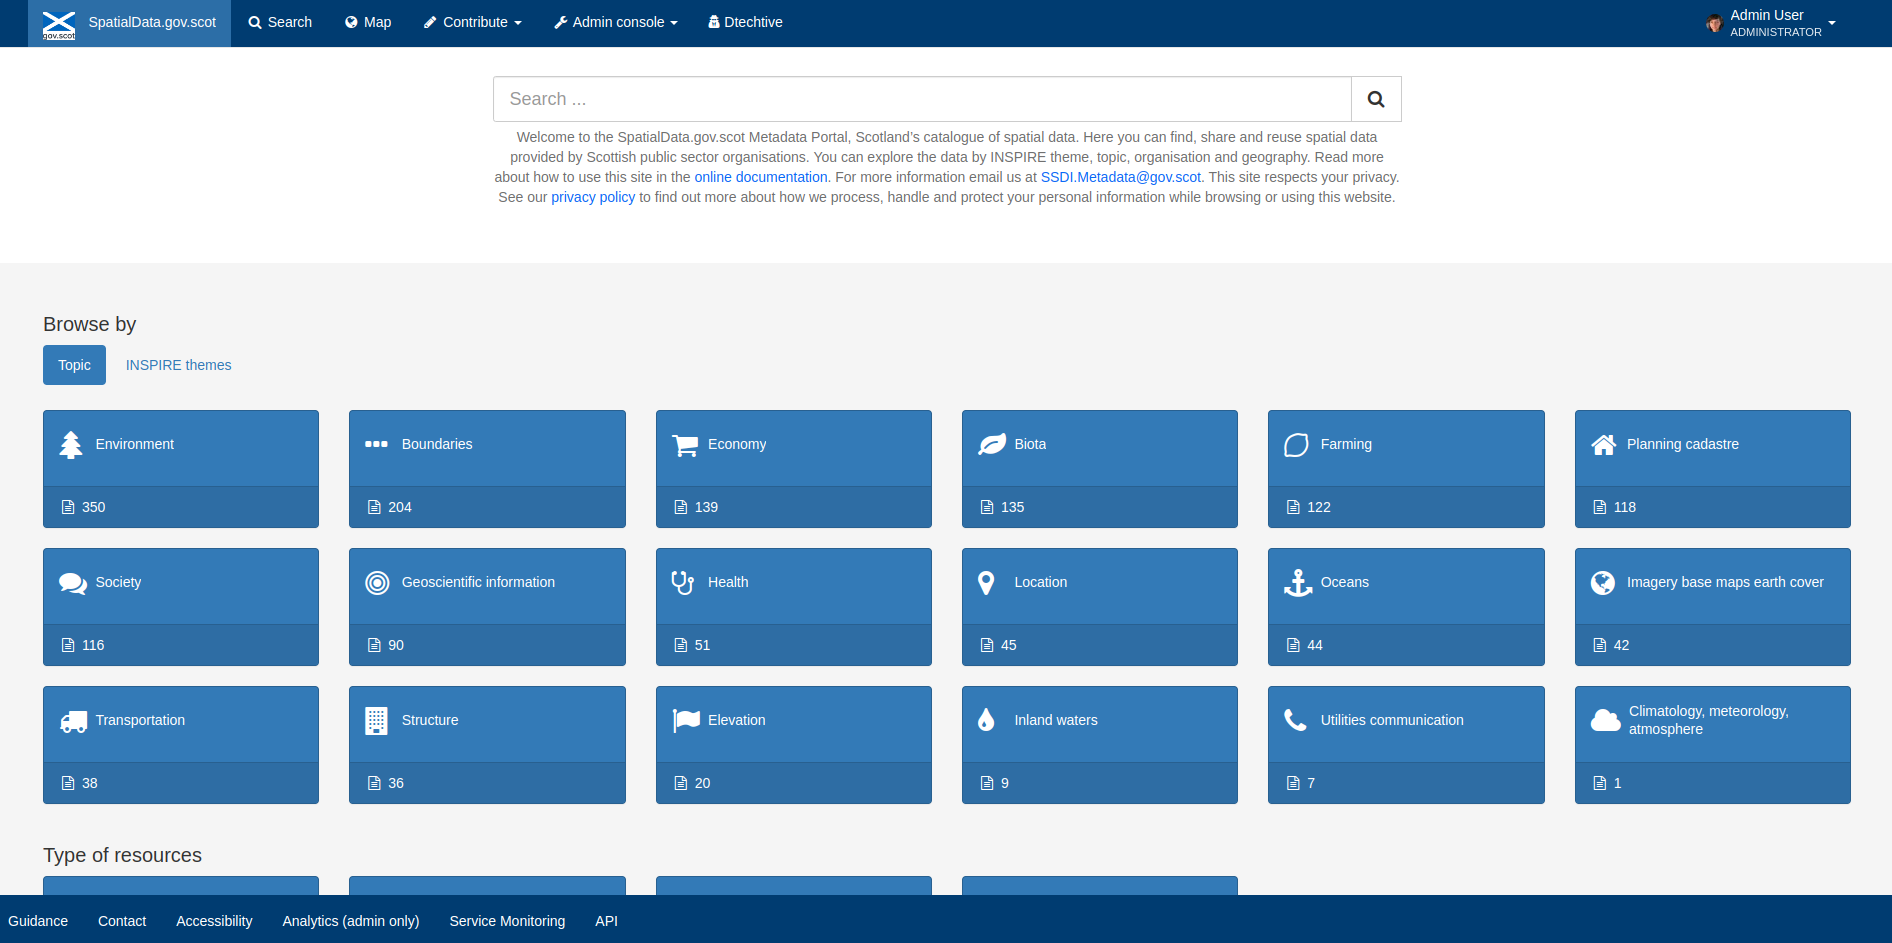
Task: Open Dtechtive in the top navigation
Action: [x=746, y=23]
